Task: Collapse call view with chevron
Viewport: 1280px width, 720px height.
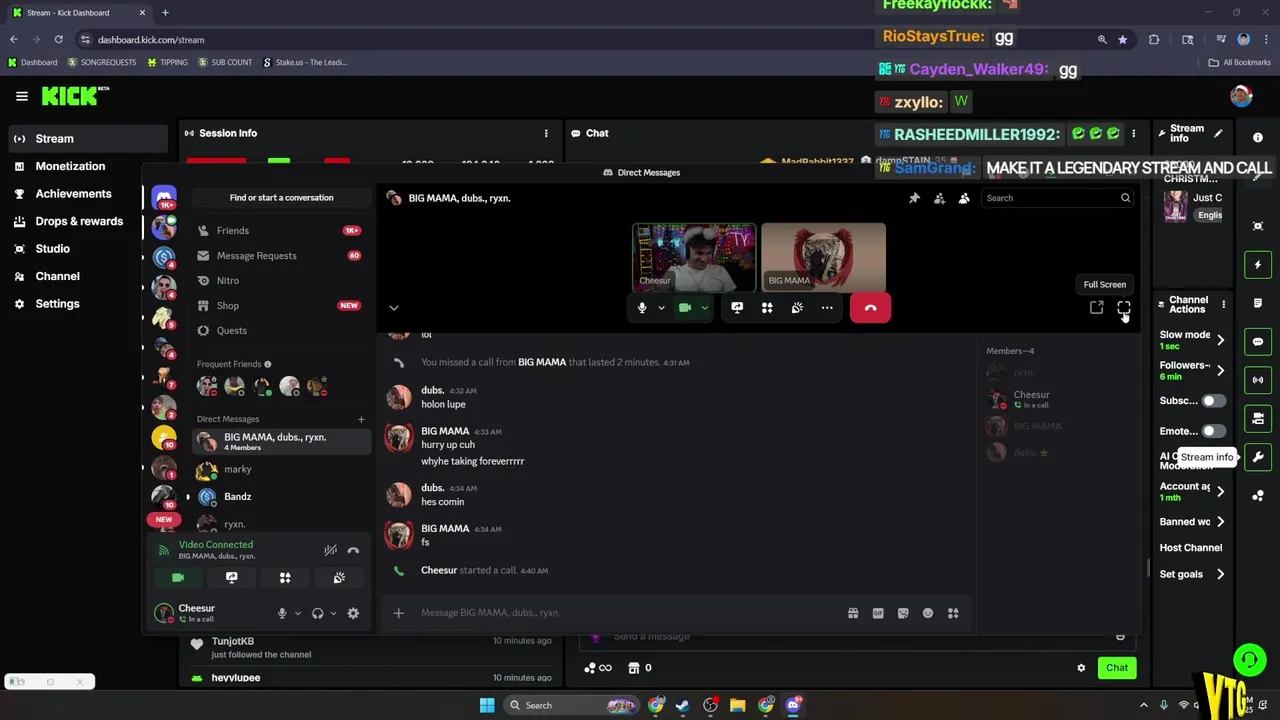Action: click(x=394, y=308)
